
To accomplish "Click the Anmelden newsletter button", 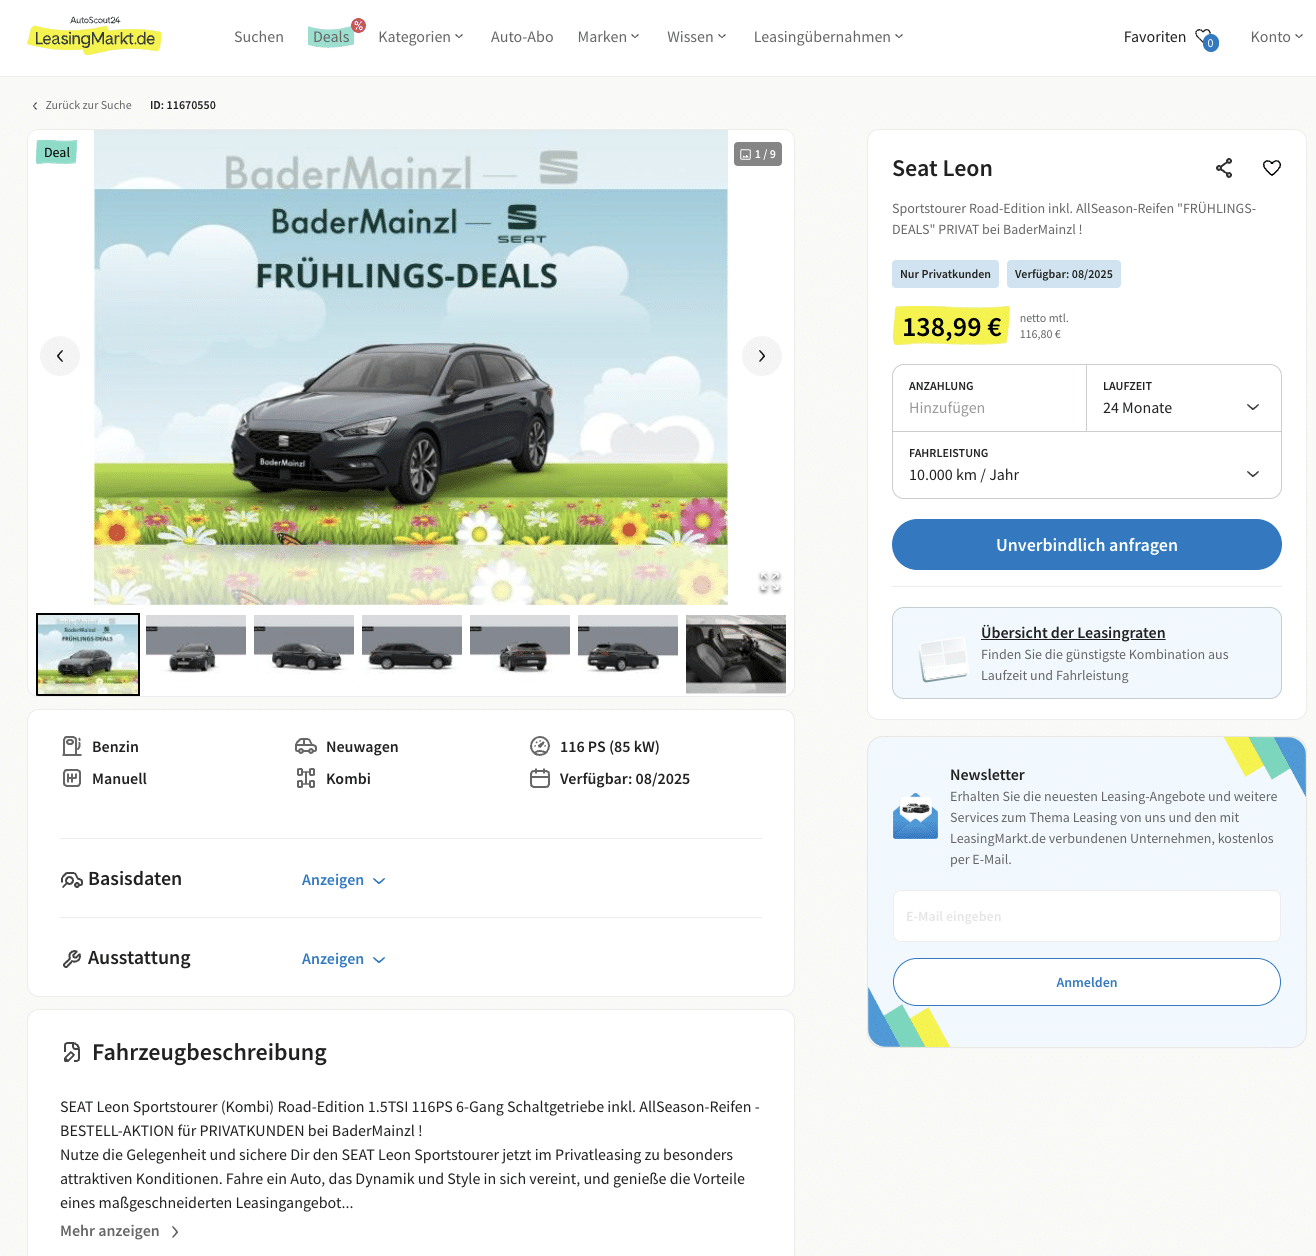I will pos(1087,982).
